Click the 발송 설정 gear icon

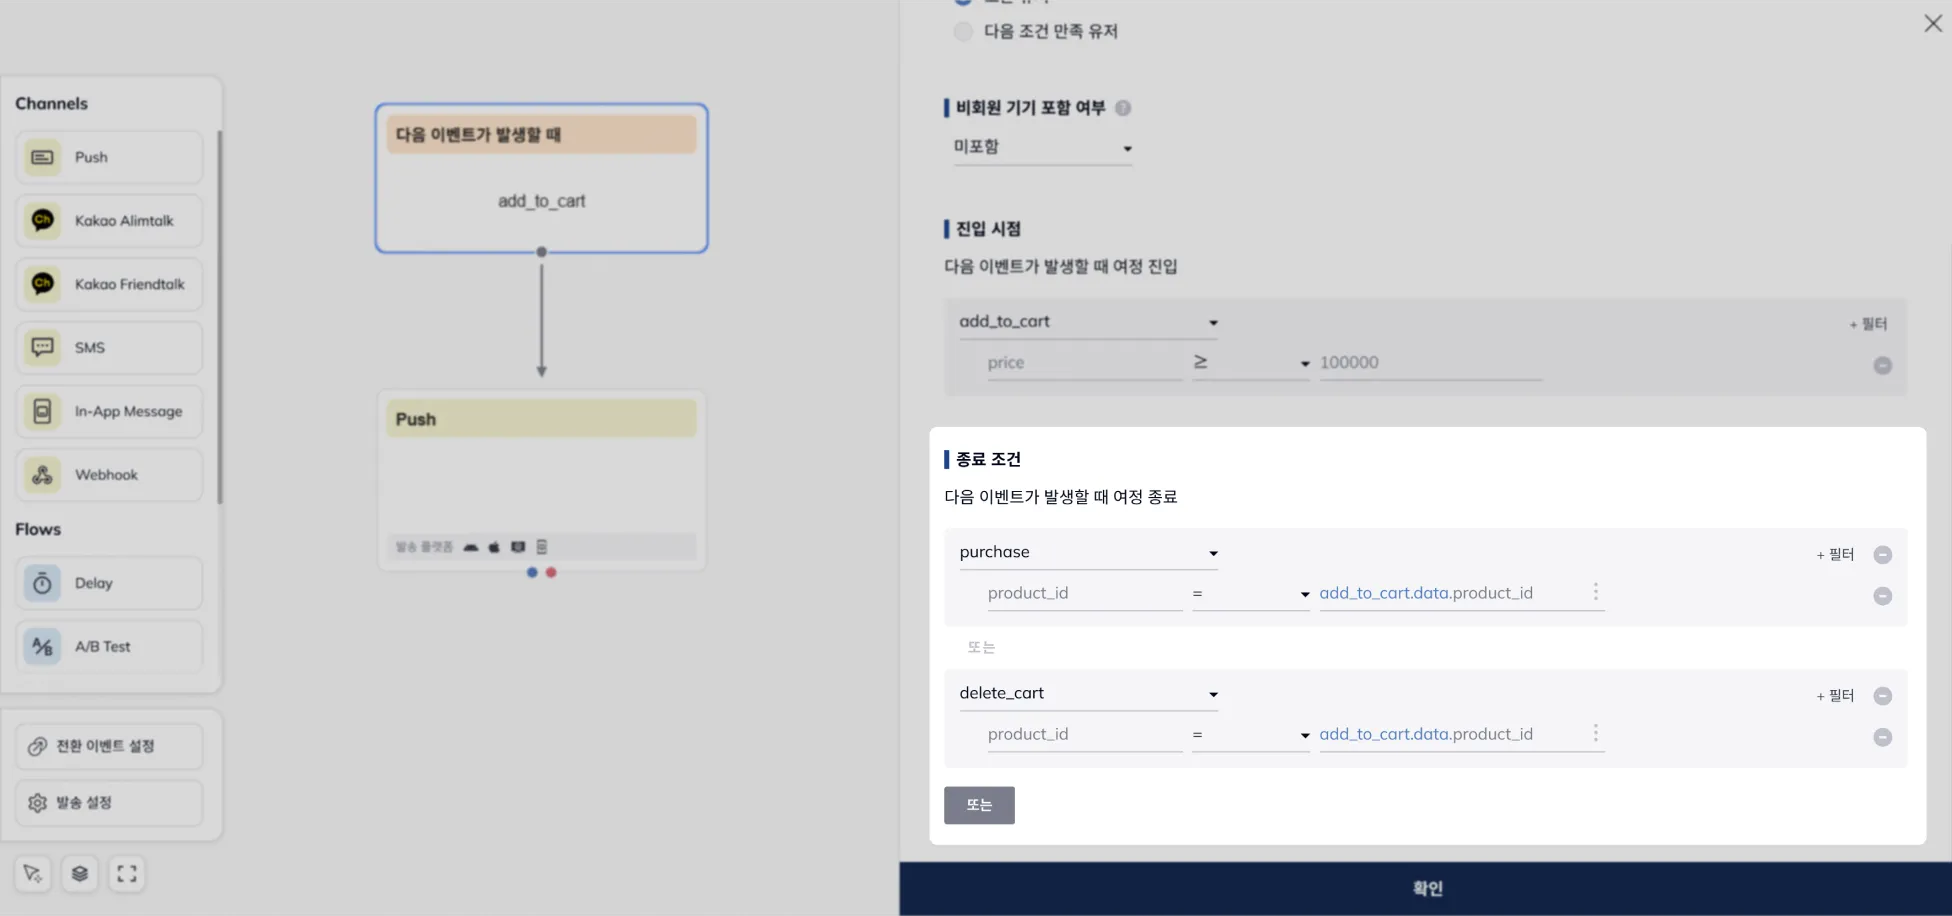[x=37, y=802]
